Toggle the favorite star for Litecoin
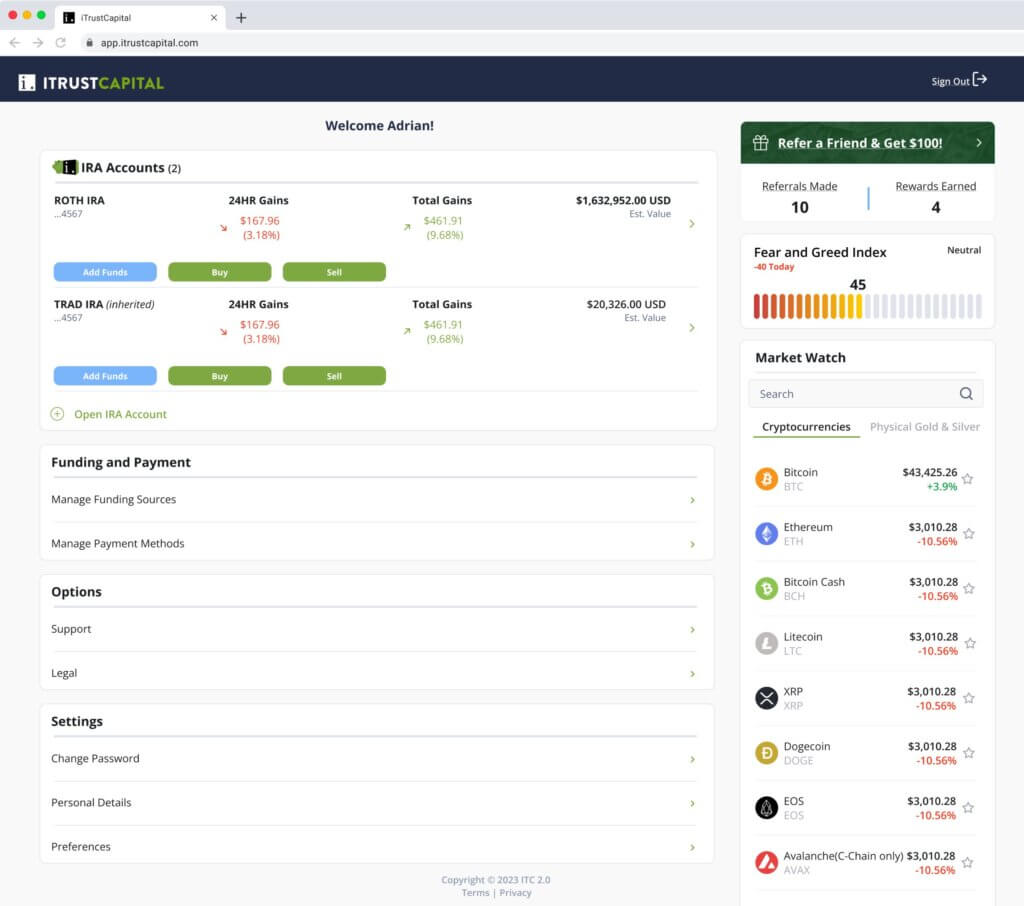 [967, 643]
